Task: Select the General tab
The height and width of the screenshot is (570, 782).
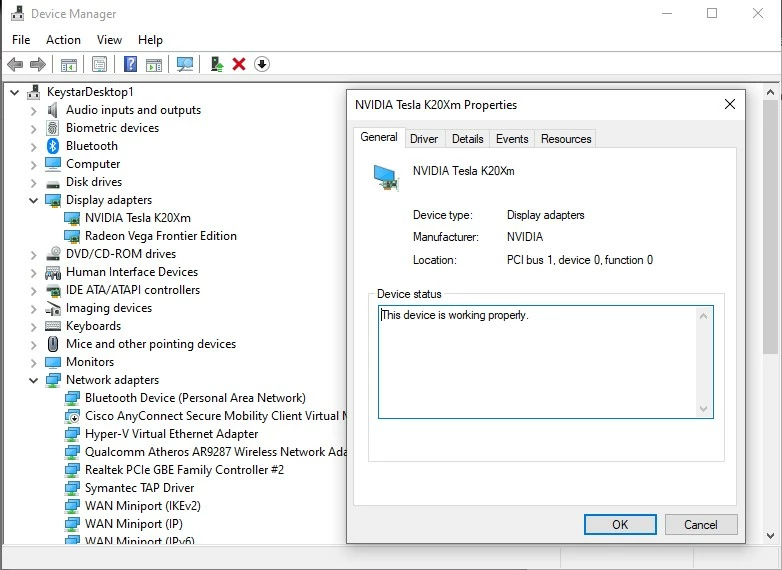Action: (379, 137)
